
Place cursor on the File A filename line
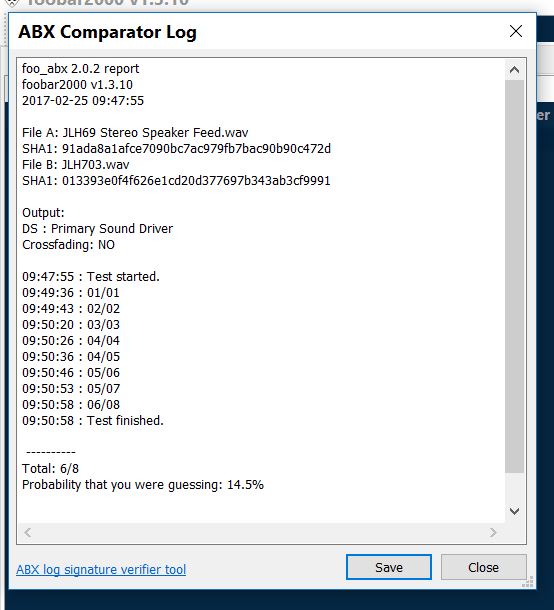(x=135, y=133)
